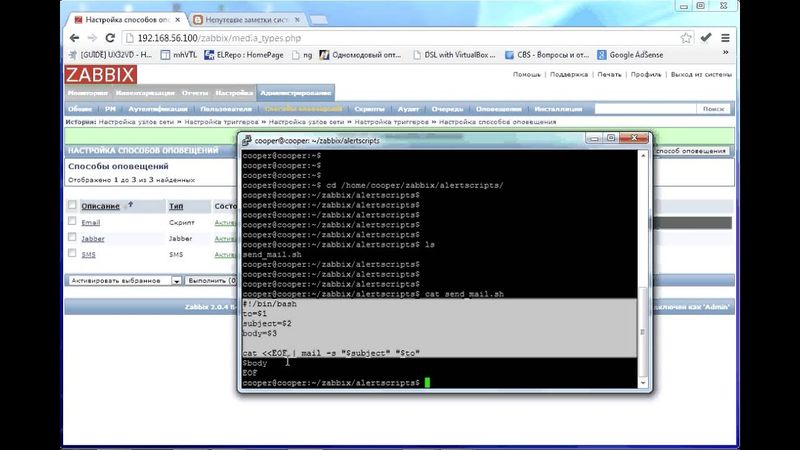
Task: Open the ELRepo HomePage bookmark
Action: [x=243, y=55]
